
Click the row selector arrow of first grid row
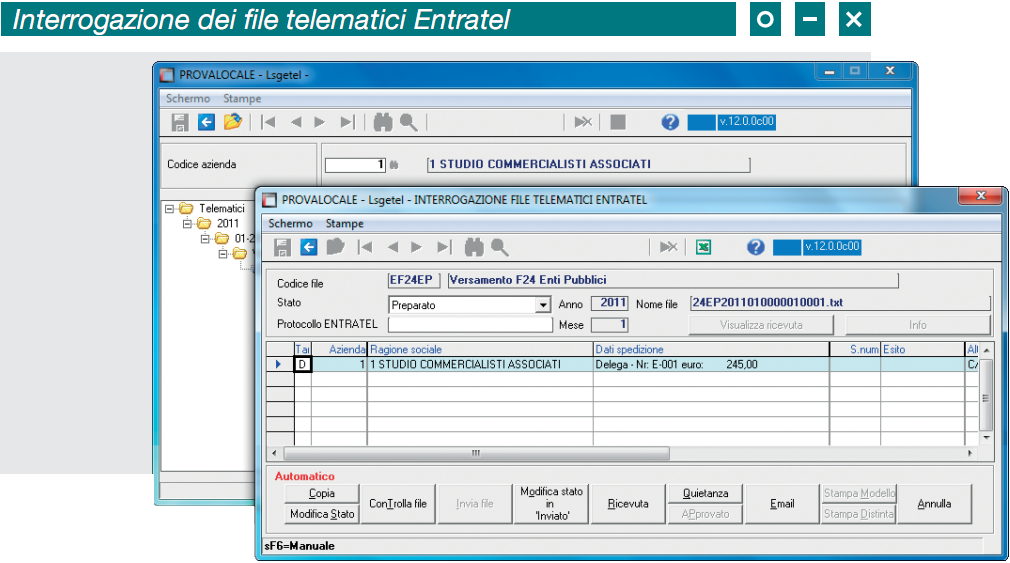click(280, 365)
